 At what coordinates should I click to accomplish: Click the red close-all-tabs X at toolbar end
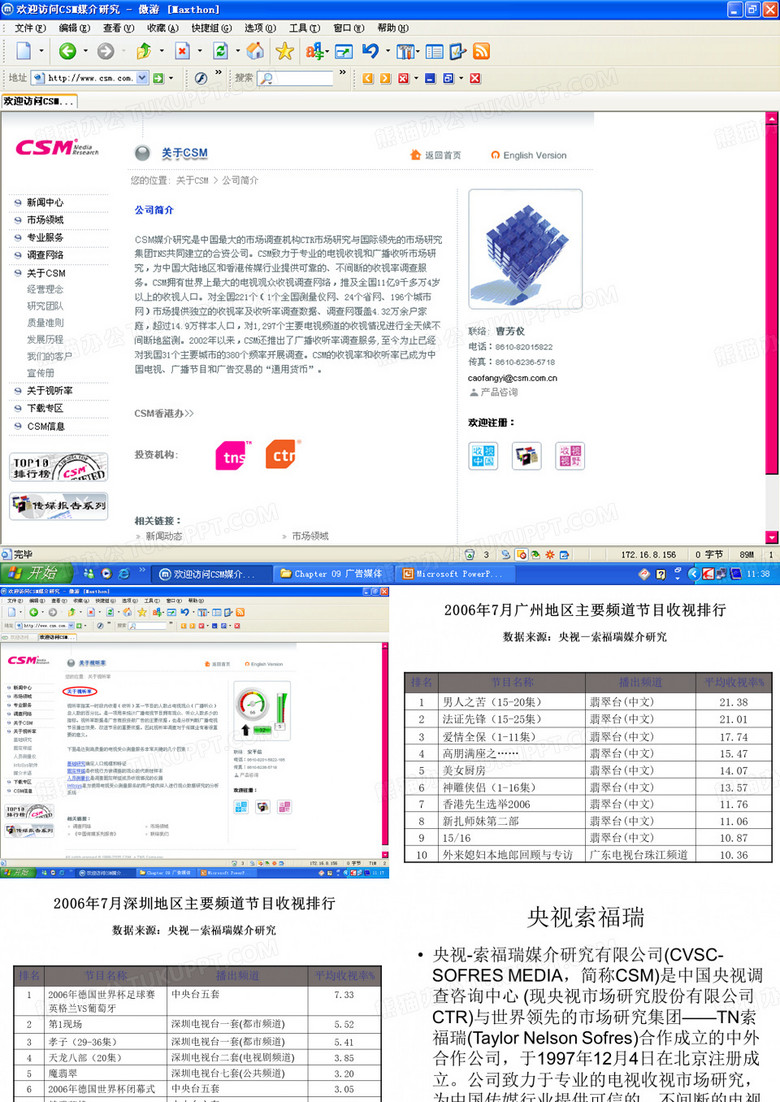[x=475, y=78]
